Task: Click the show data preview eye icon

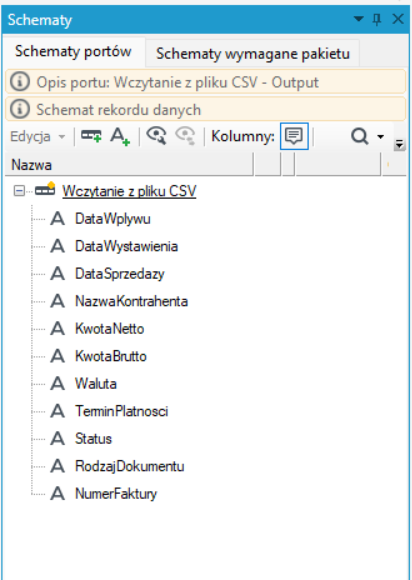Action: pyautogui.click(x=156, y=136)
